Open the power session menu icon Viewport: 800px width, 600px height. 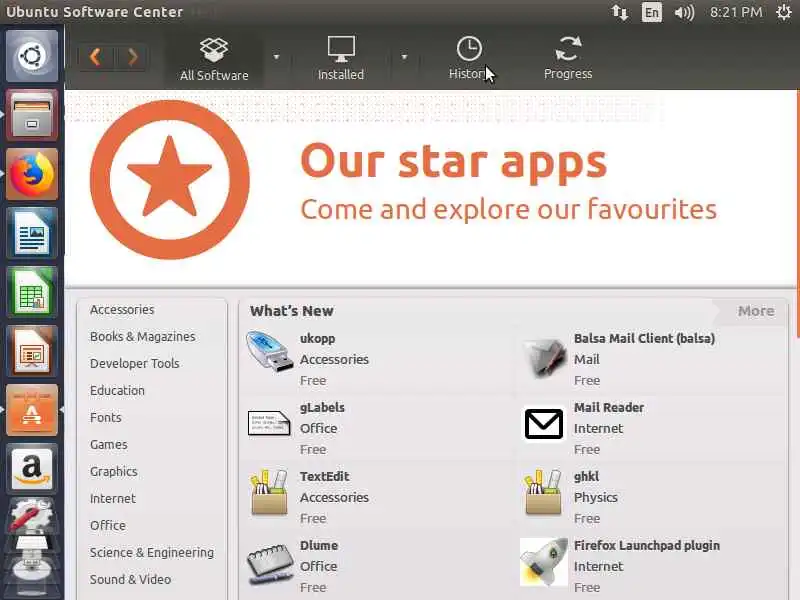click(784, 12)
